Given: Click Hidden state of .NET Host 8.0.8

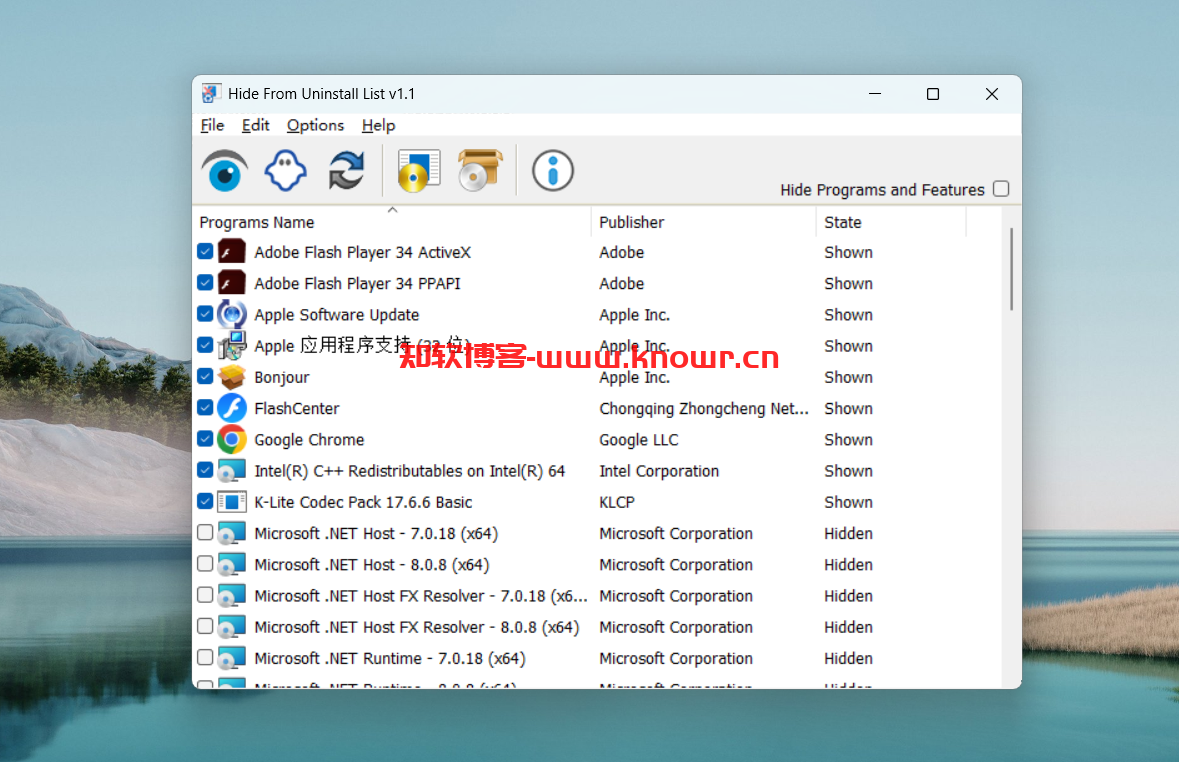Looking at the screenshot, I should [848, 565].
